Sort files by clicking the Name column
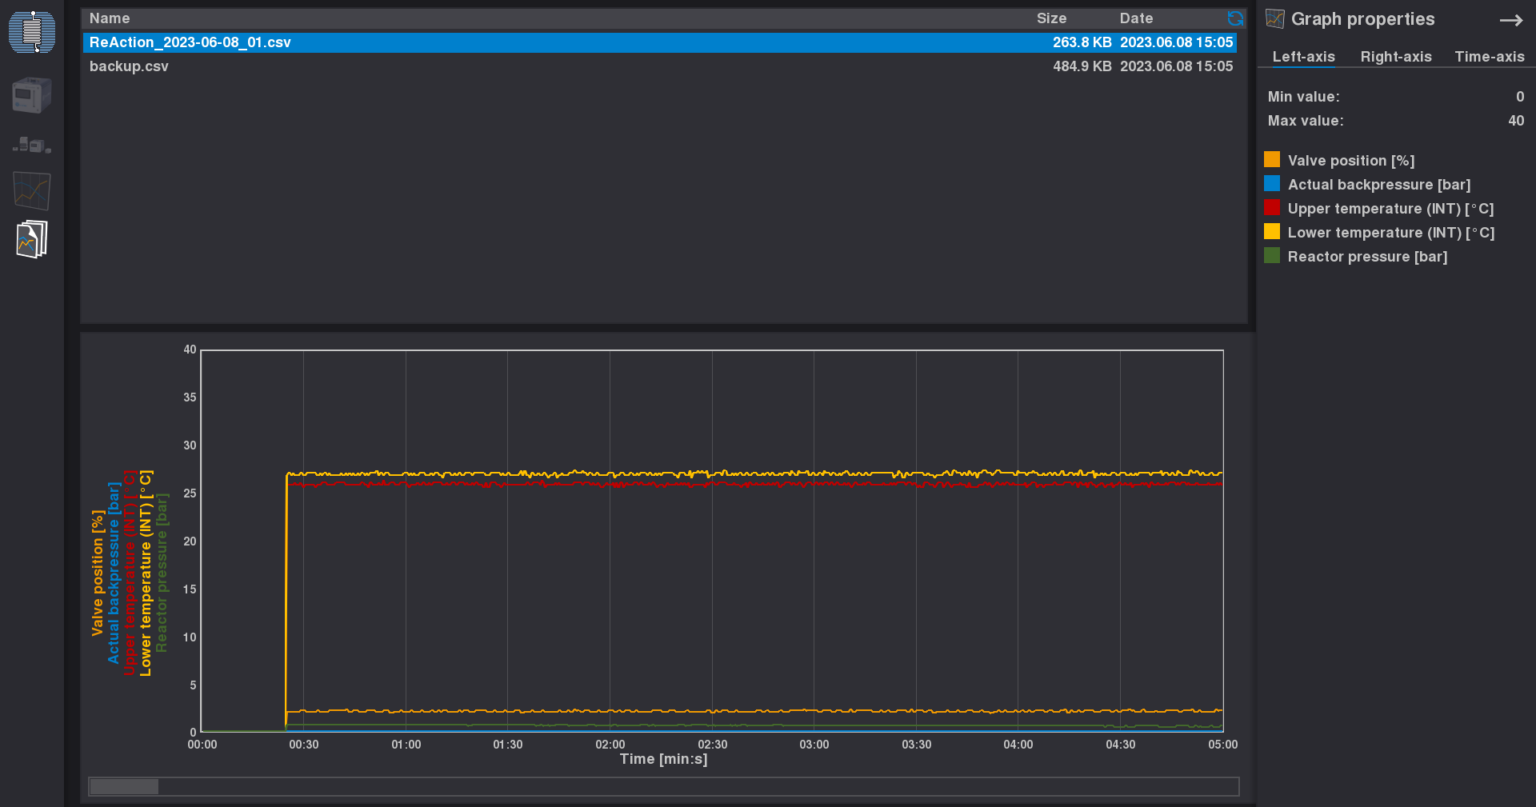Image resolution: width=1536 pixels, height=807 pixels. point(109,18)
